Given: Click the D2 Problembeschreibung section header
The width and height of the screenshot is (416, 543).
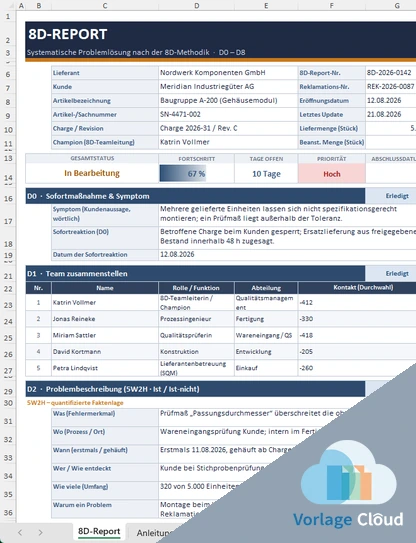Looking at the screenshot, I should pyautogui.click(x=195, y=389).
